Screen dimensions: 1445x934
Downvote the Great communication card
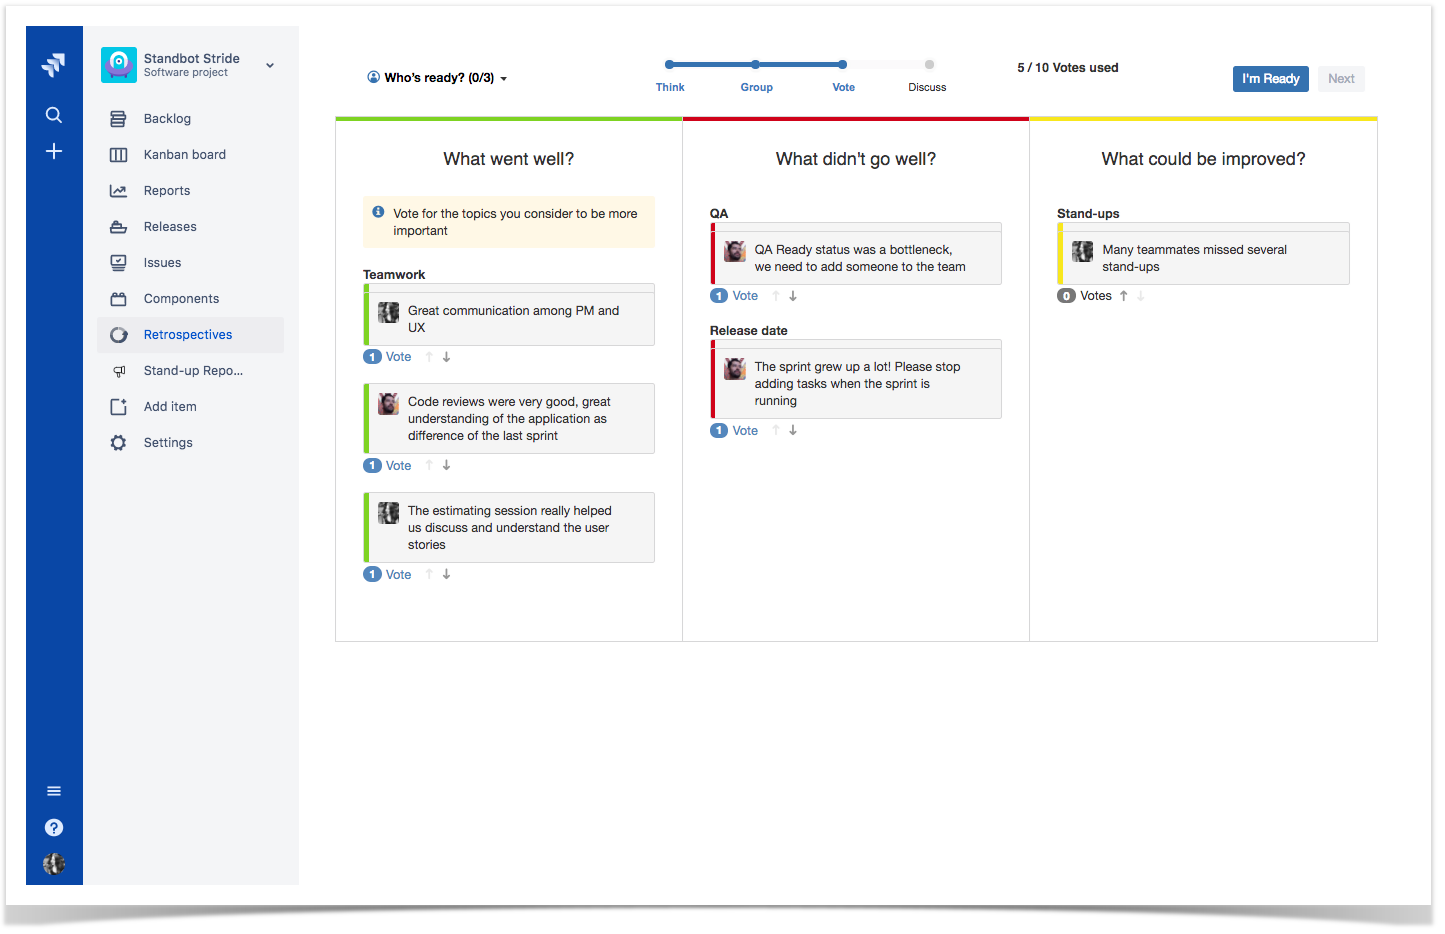click(447, 357)
